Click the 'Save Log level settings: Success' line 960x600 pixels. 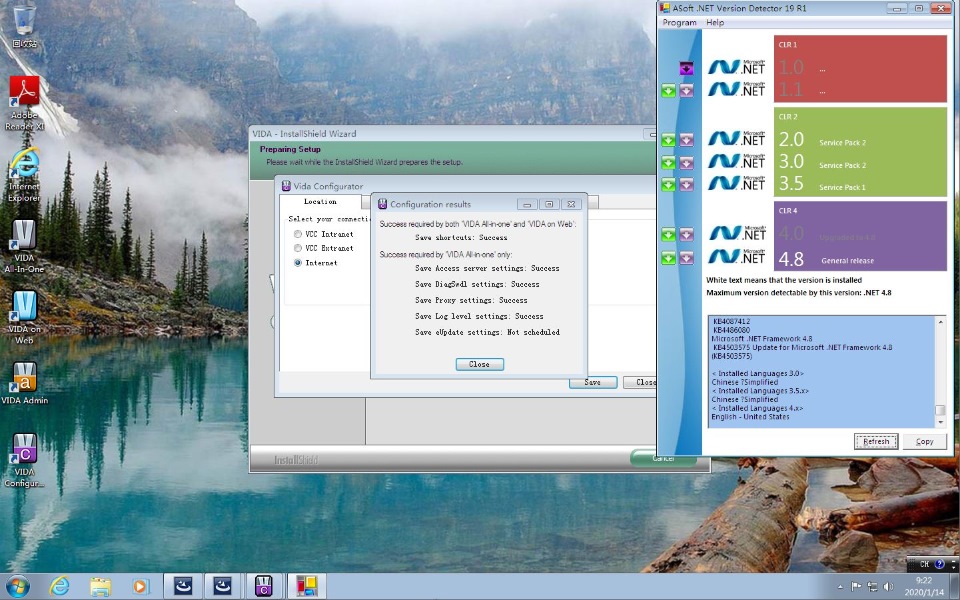click(479, 316)
